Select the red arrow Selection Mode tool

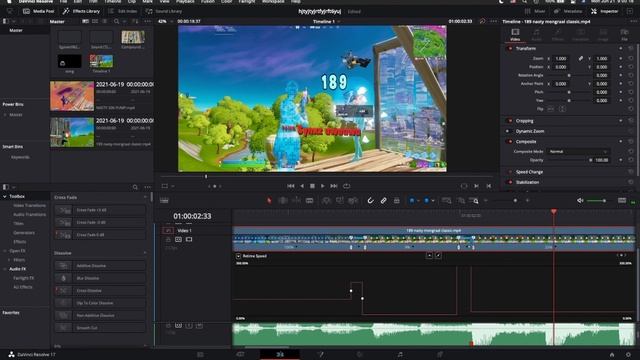pyautogui.click(x=269, y=200)
